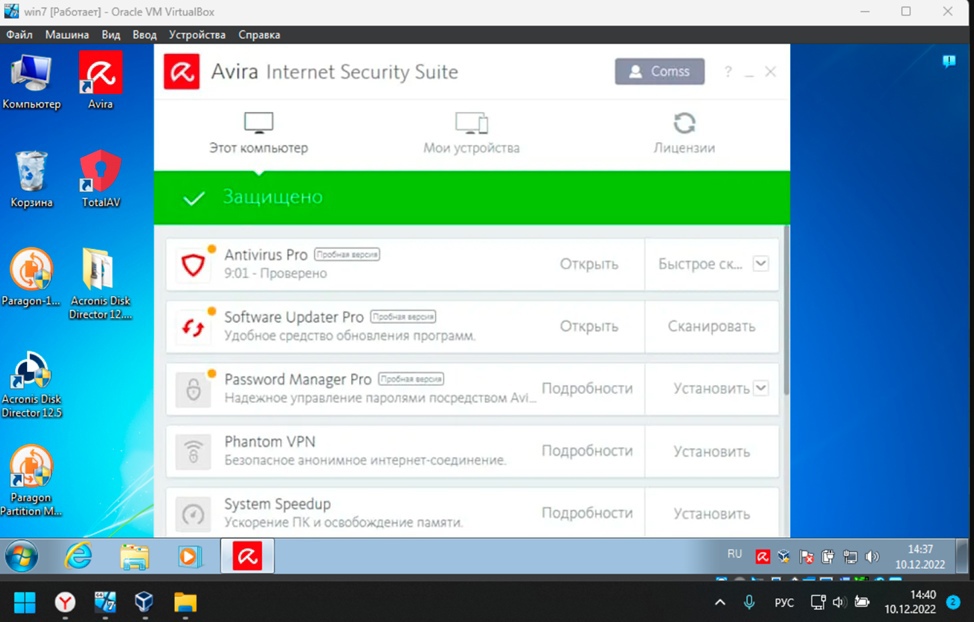Image resolution: width=974 pixels, height=622 pixels.
Task: Select the Корзина recycle bin icon
Action: 31,179
